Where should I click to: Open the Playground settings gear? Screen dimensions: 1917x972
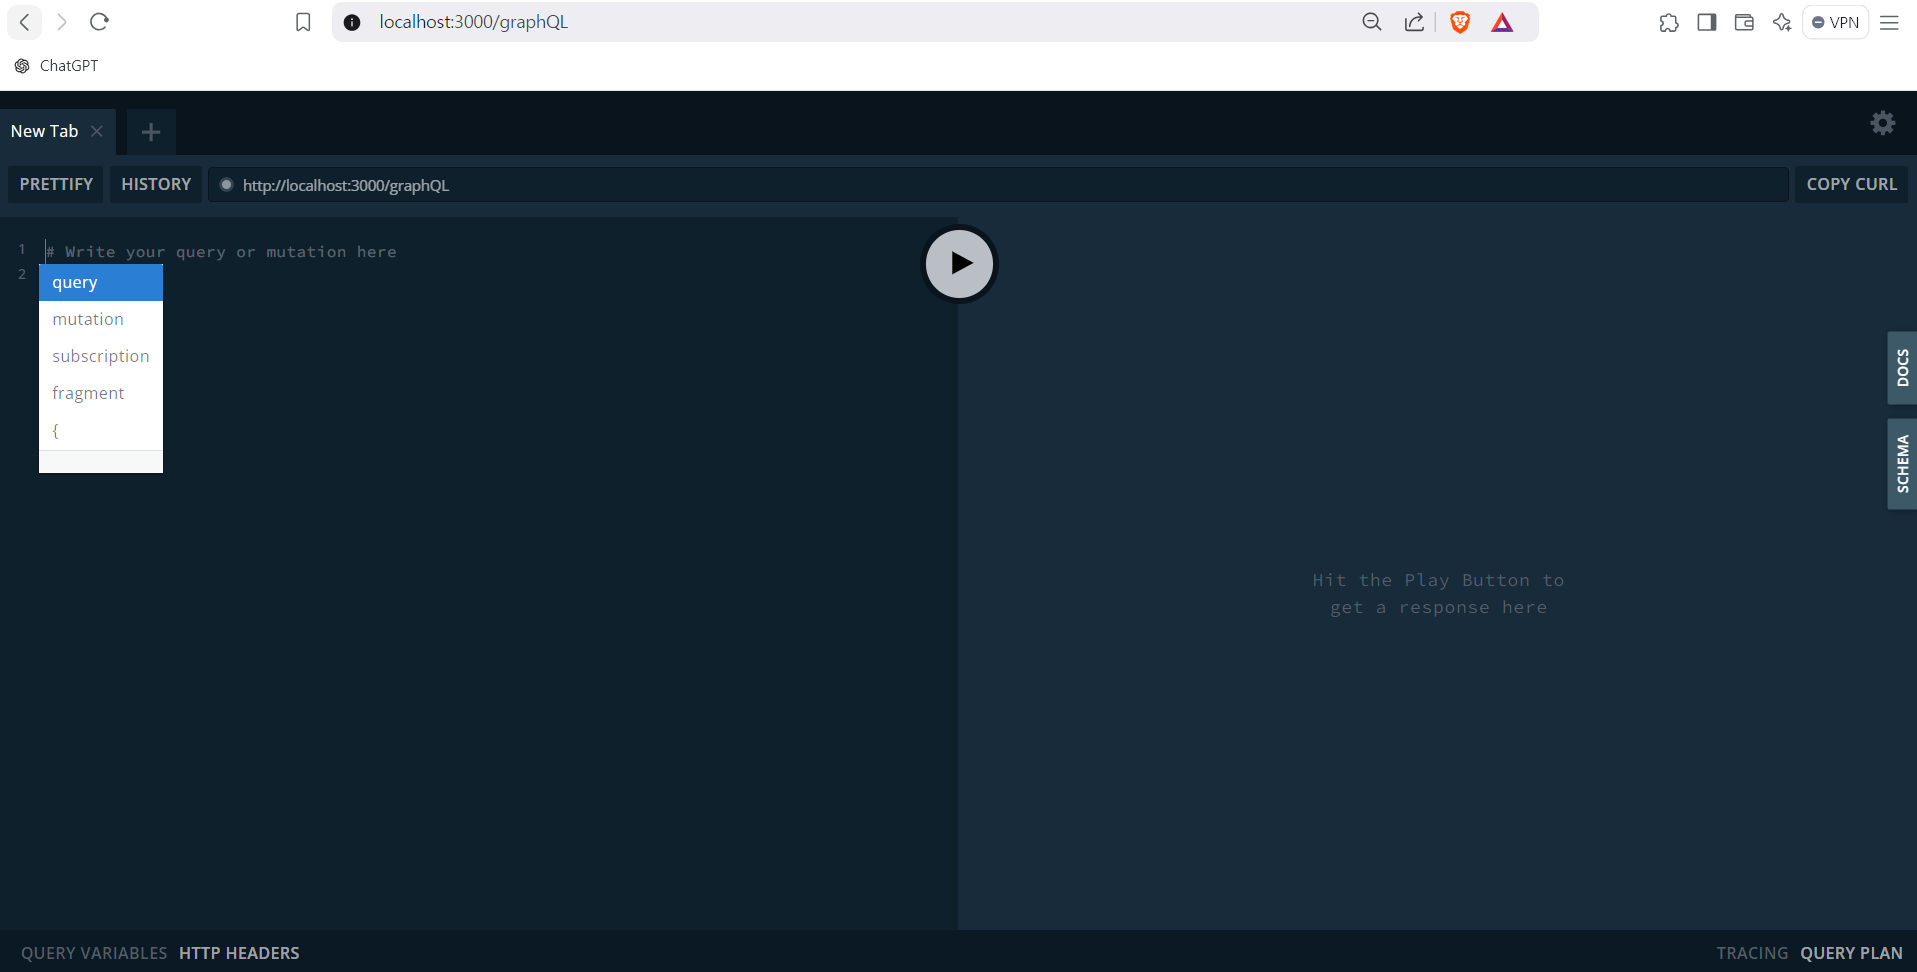coord(1883,123)
